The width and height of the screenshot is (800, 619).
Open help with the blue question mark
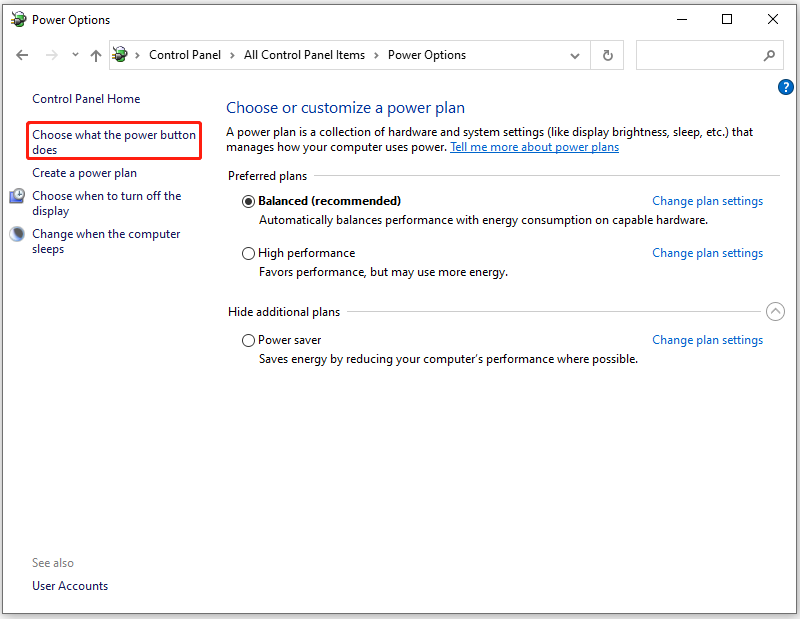click(x=786, y=87)
